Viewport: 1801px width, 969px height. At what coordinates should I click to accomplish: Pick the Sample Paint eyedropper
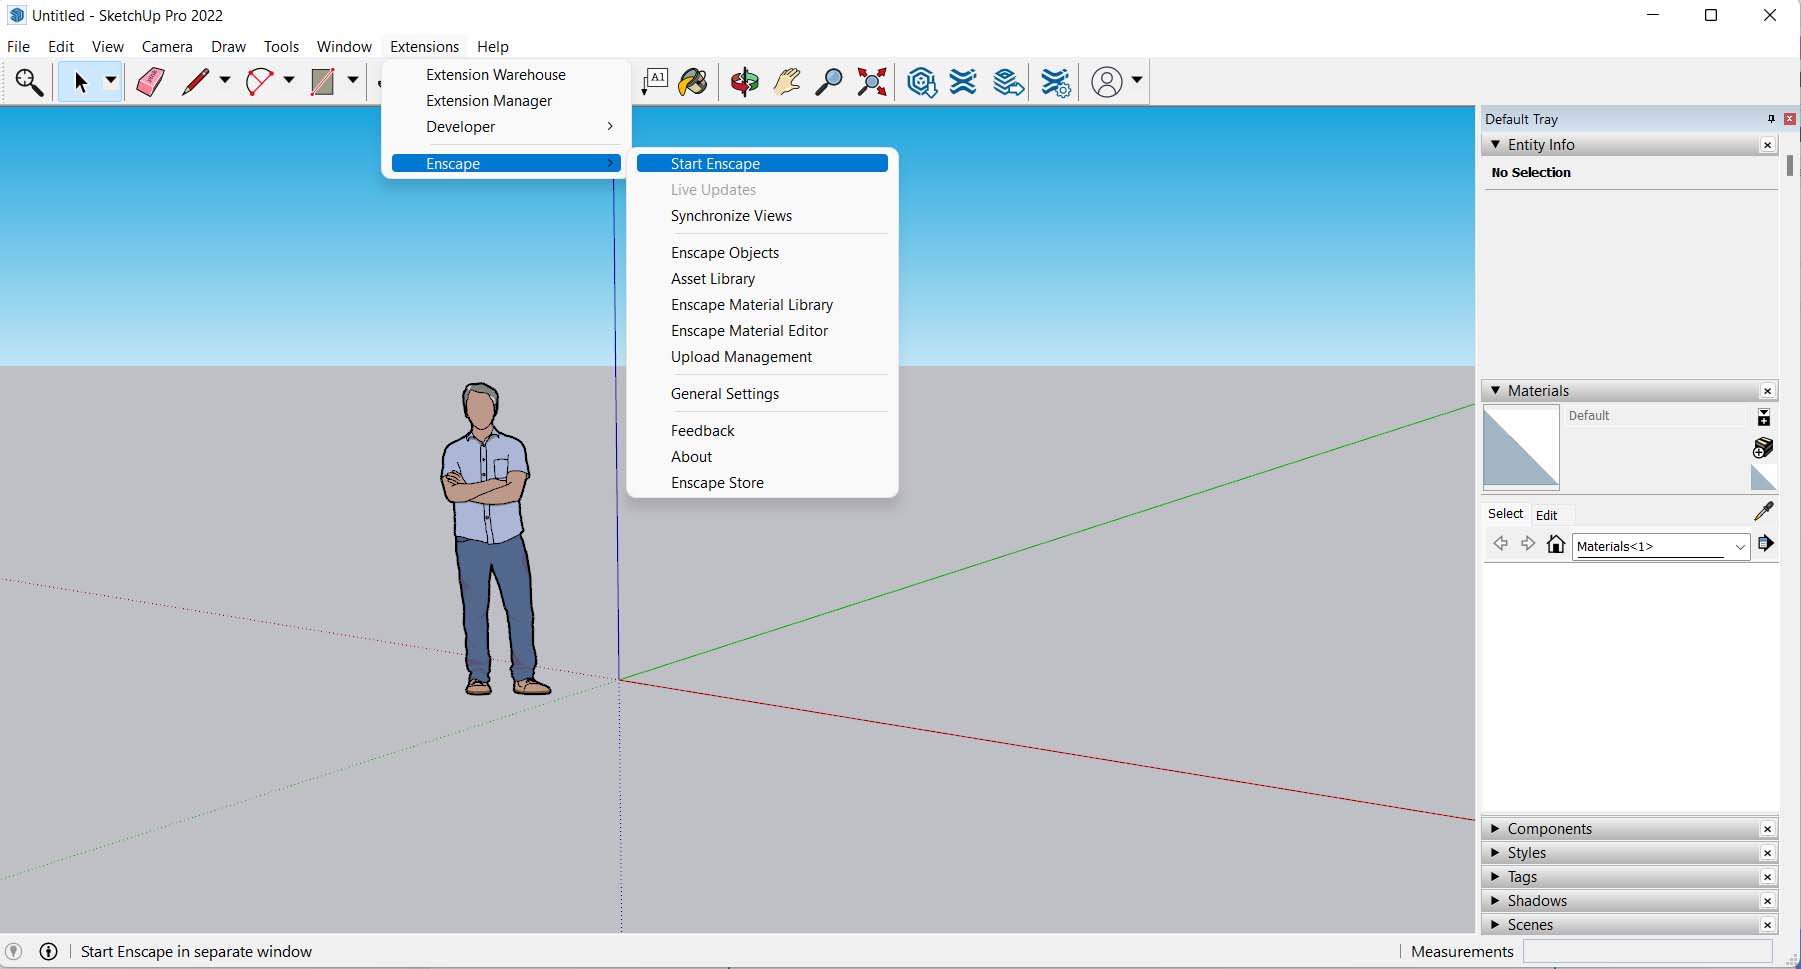coord(1764,512)
